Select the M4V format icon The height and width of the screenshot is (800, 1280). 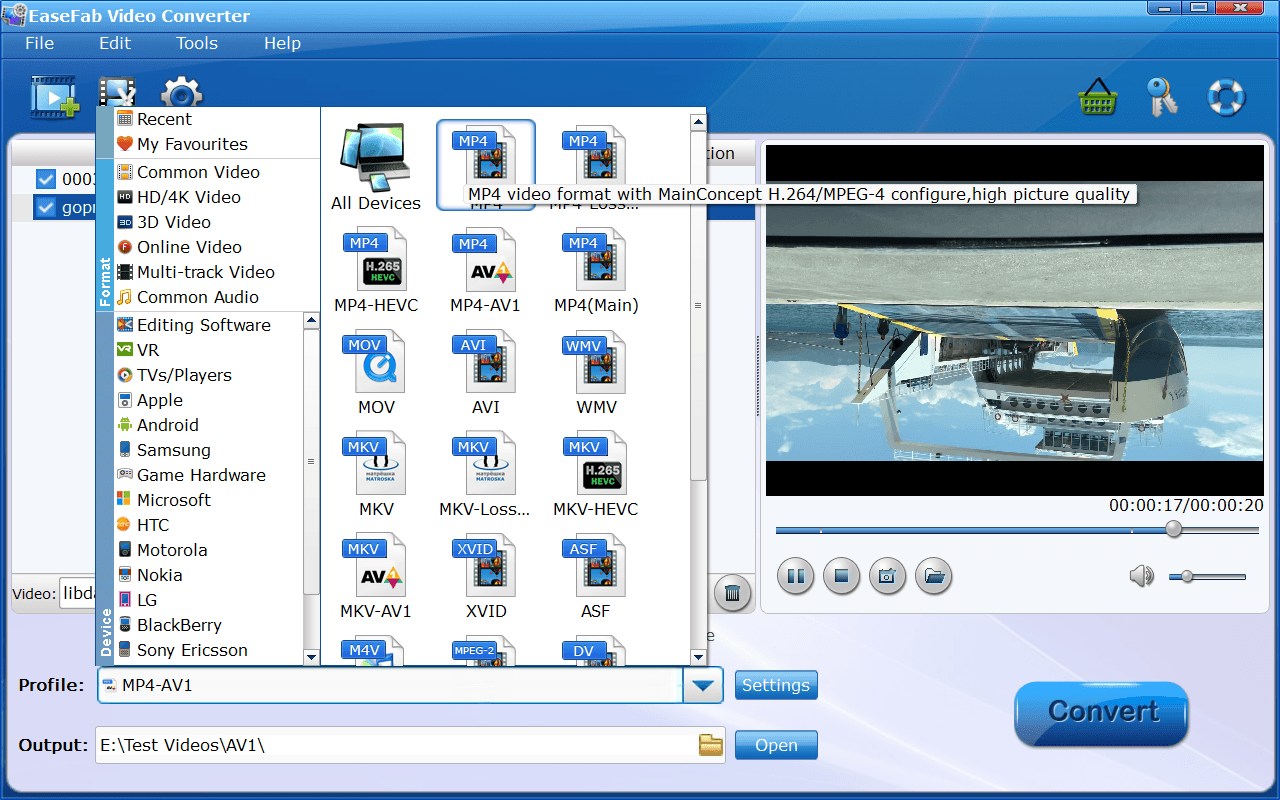(376, 650)
